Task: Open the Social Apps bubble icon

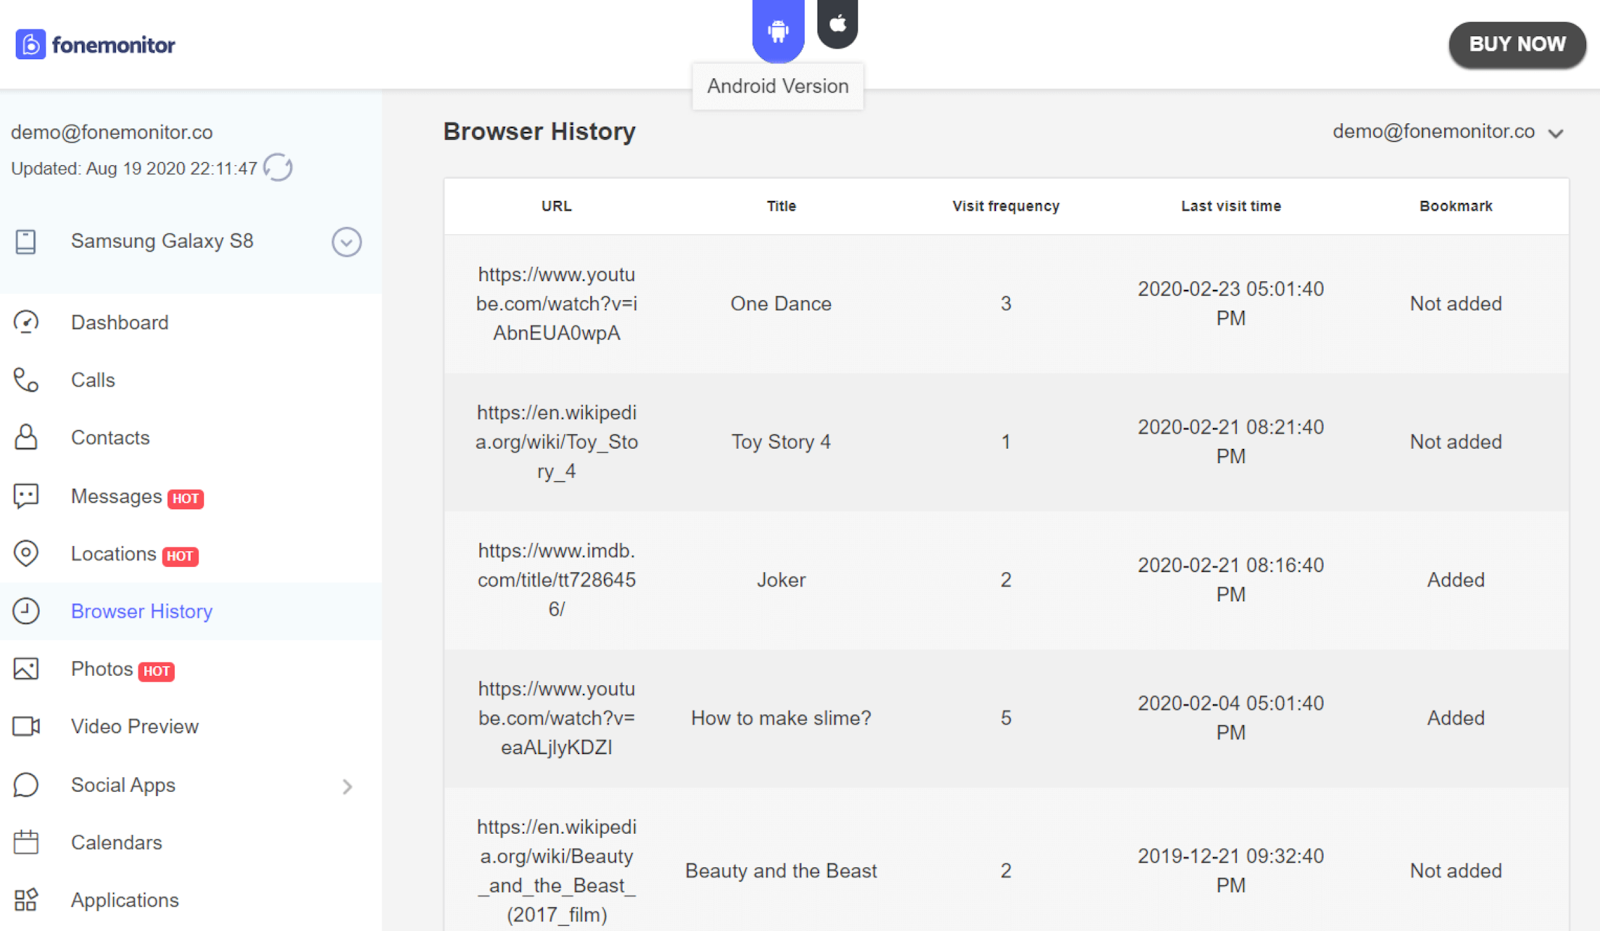Action: tap(26, 785)
